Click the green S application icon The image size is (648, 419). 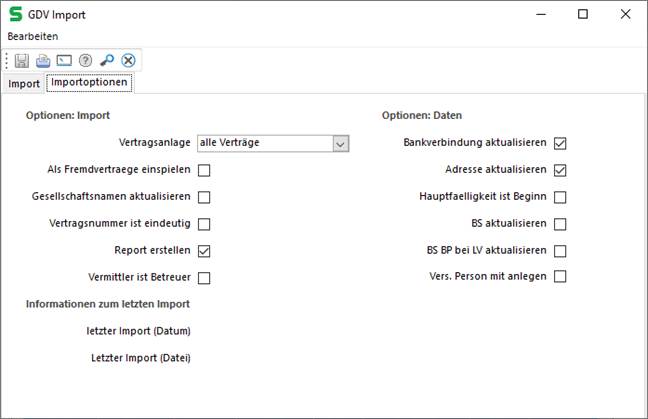tap(16, 14)
